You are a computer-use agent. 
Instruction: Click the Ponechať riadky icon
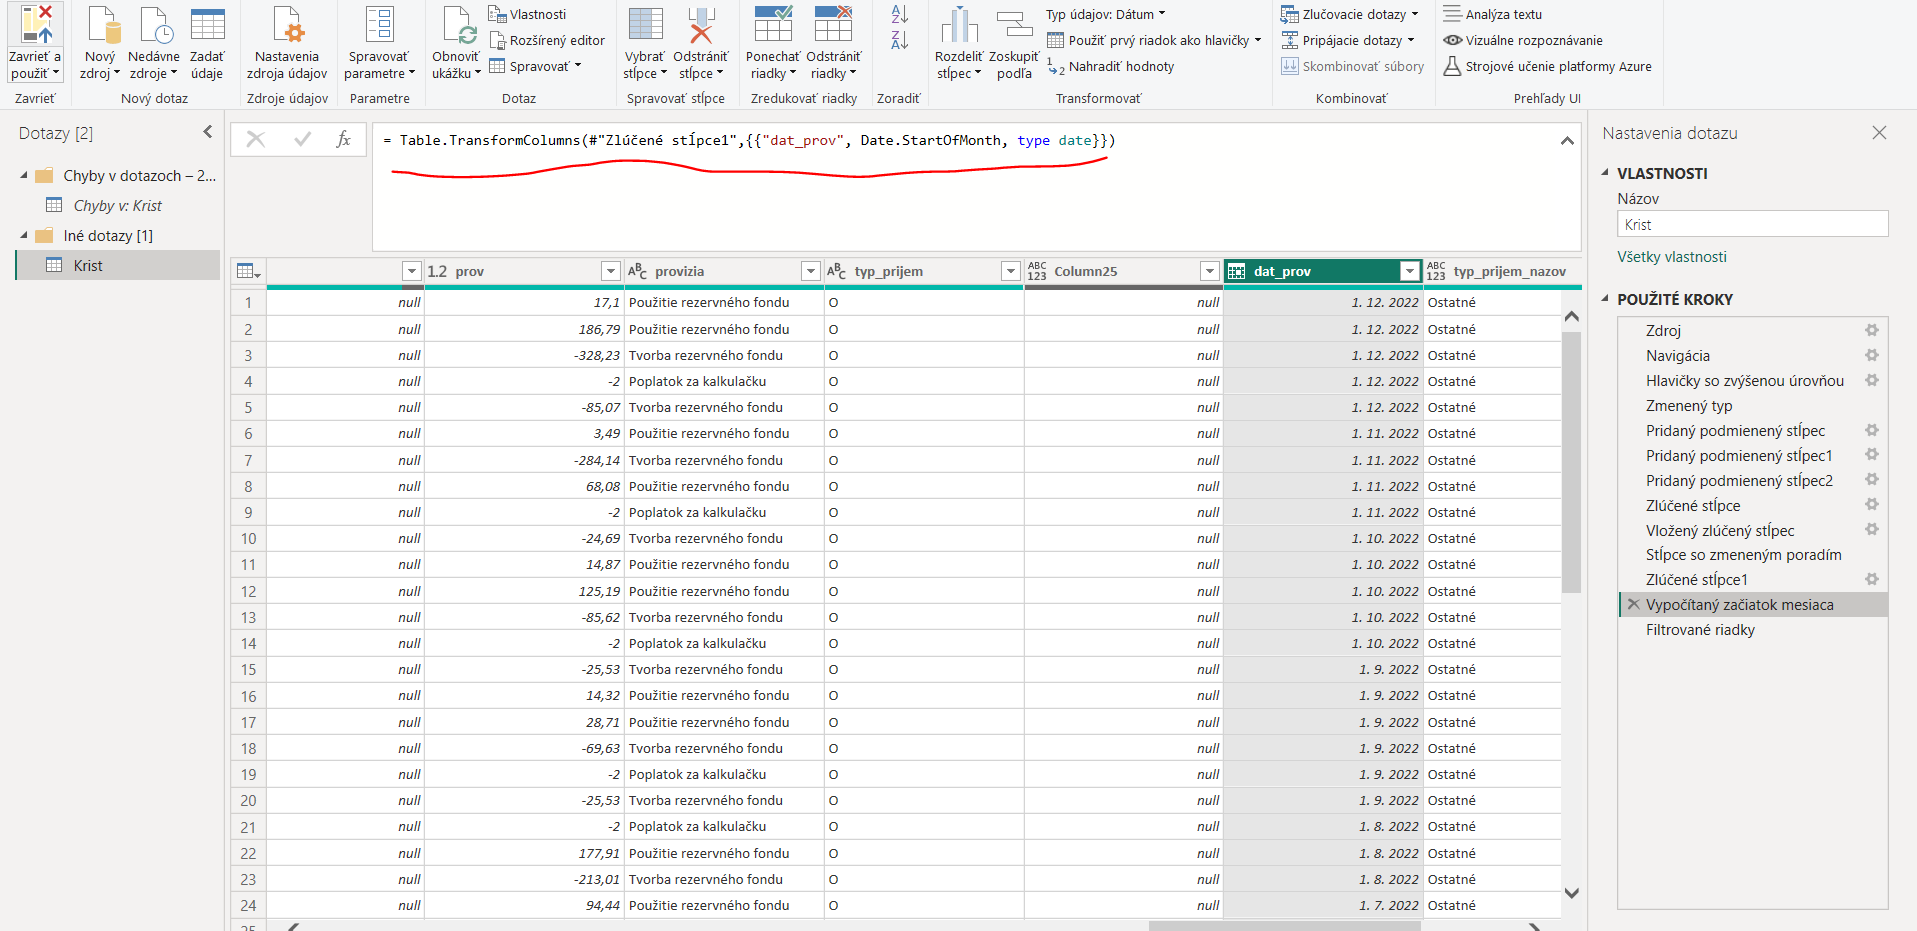coord(773,24)
